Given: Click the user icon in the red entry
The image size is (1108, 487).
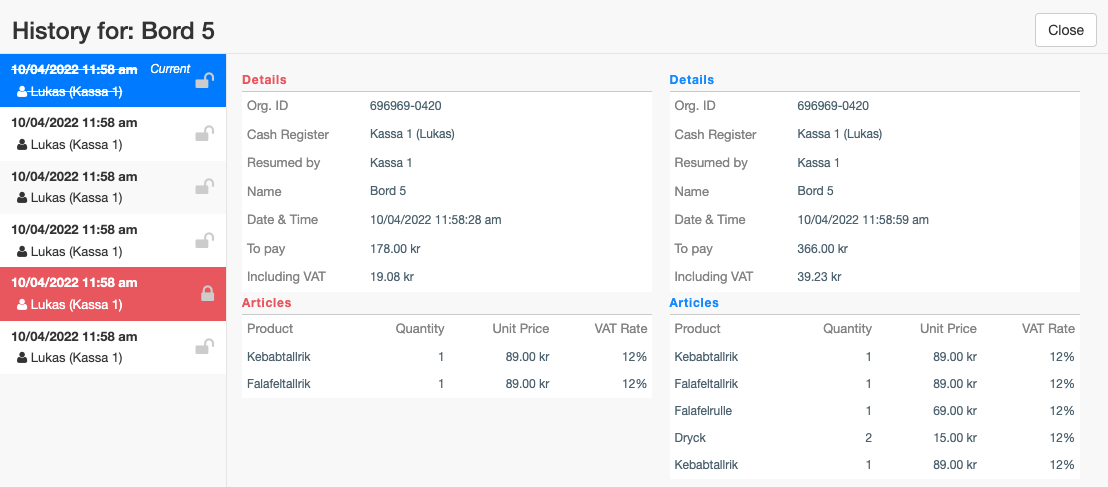Looking at the screenshot, I should click(22, 305).
